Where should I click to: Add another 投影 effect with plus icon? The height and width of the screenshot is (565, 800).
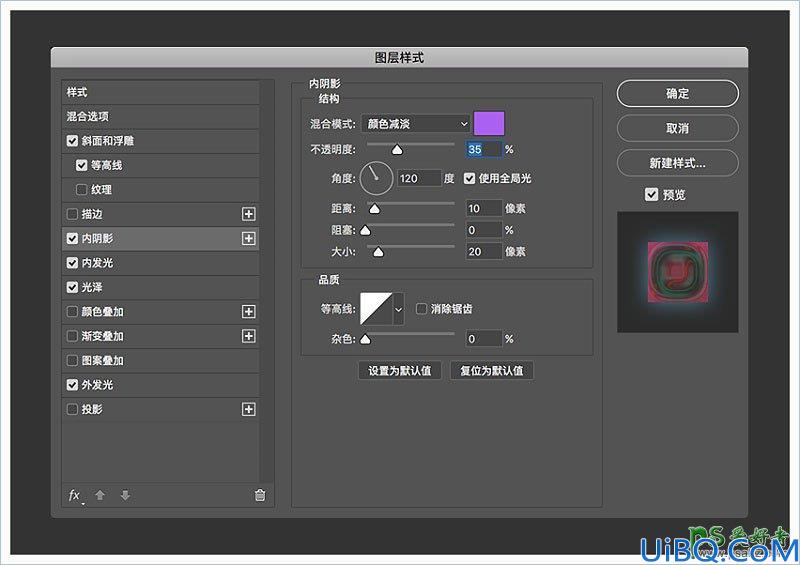248,409
